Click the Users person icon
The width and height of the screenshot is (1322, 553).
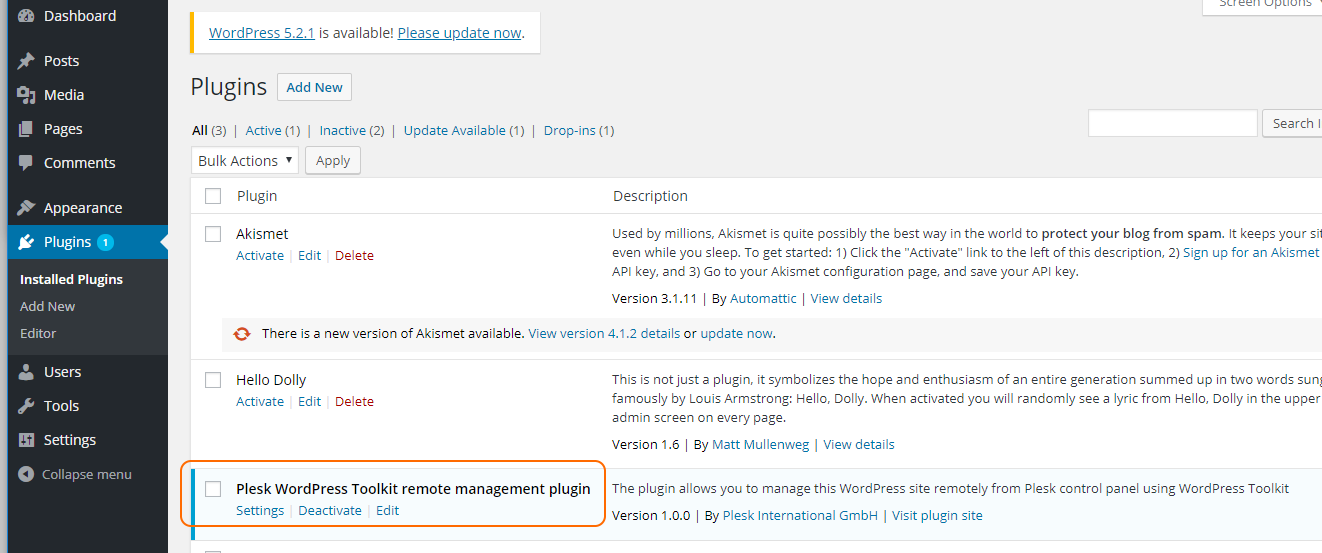[26, 372]
